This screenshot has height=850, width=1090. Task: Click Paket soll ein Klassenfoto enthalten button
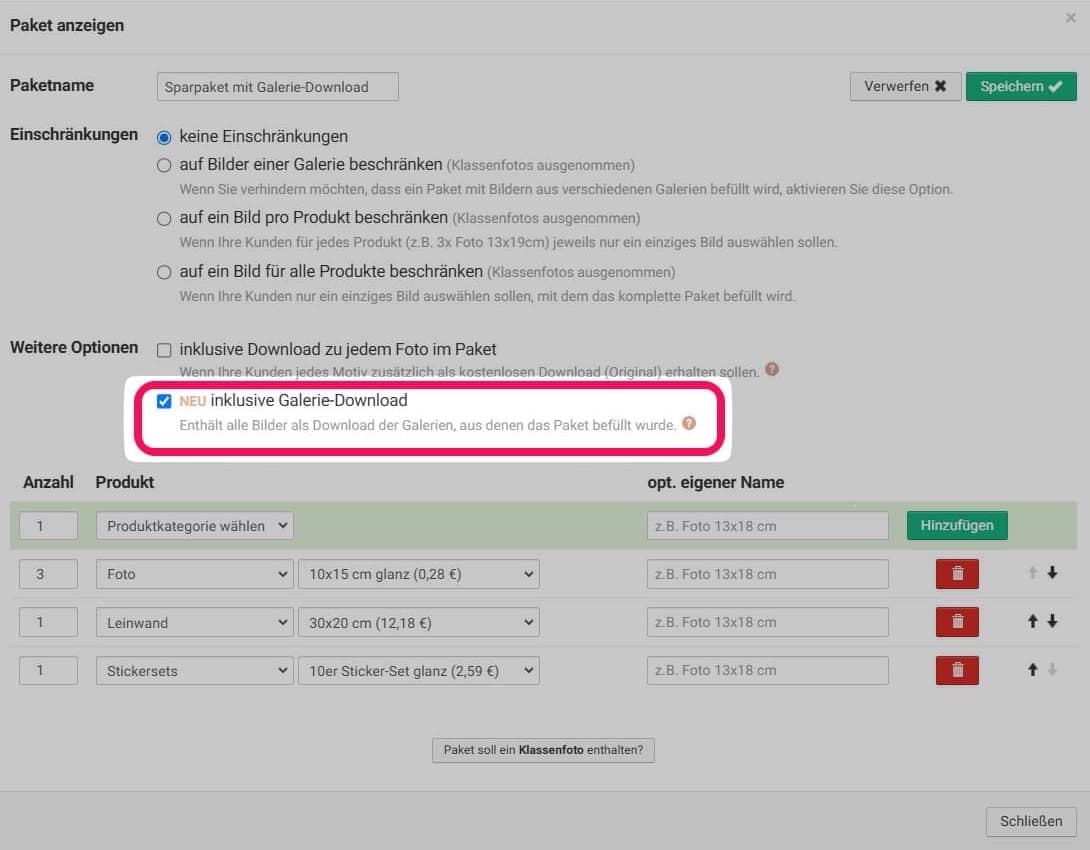(543, 750)
